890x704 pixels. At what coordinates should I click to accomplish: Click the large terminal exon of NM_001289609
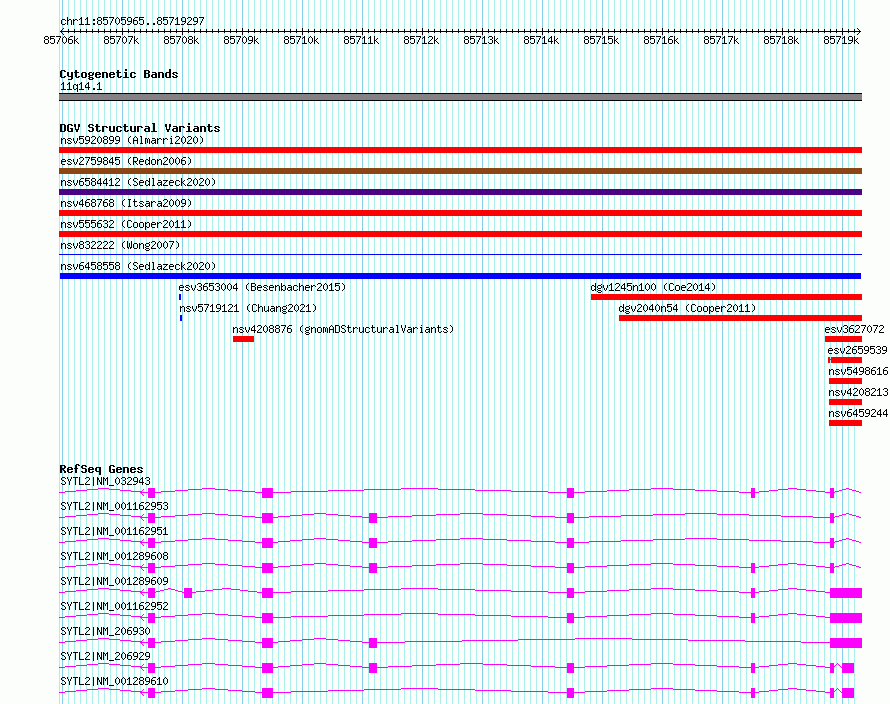pos(846,593)
